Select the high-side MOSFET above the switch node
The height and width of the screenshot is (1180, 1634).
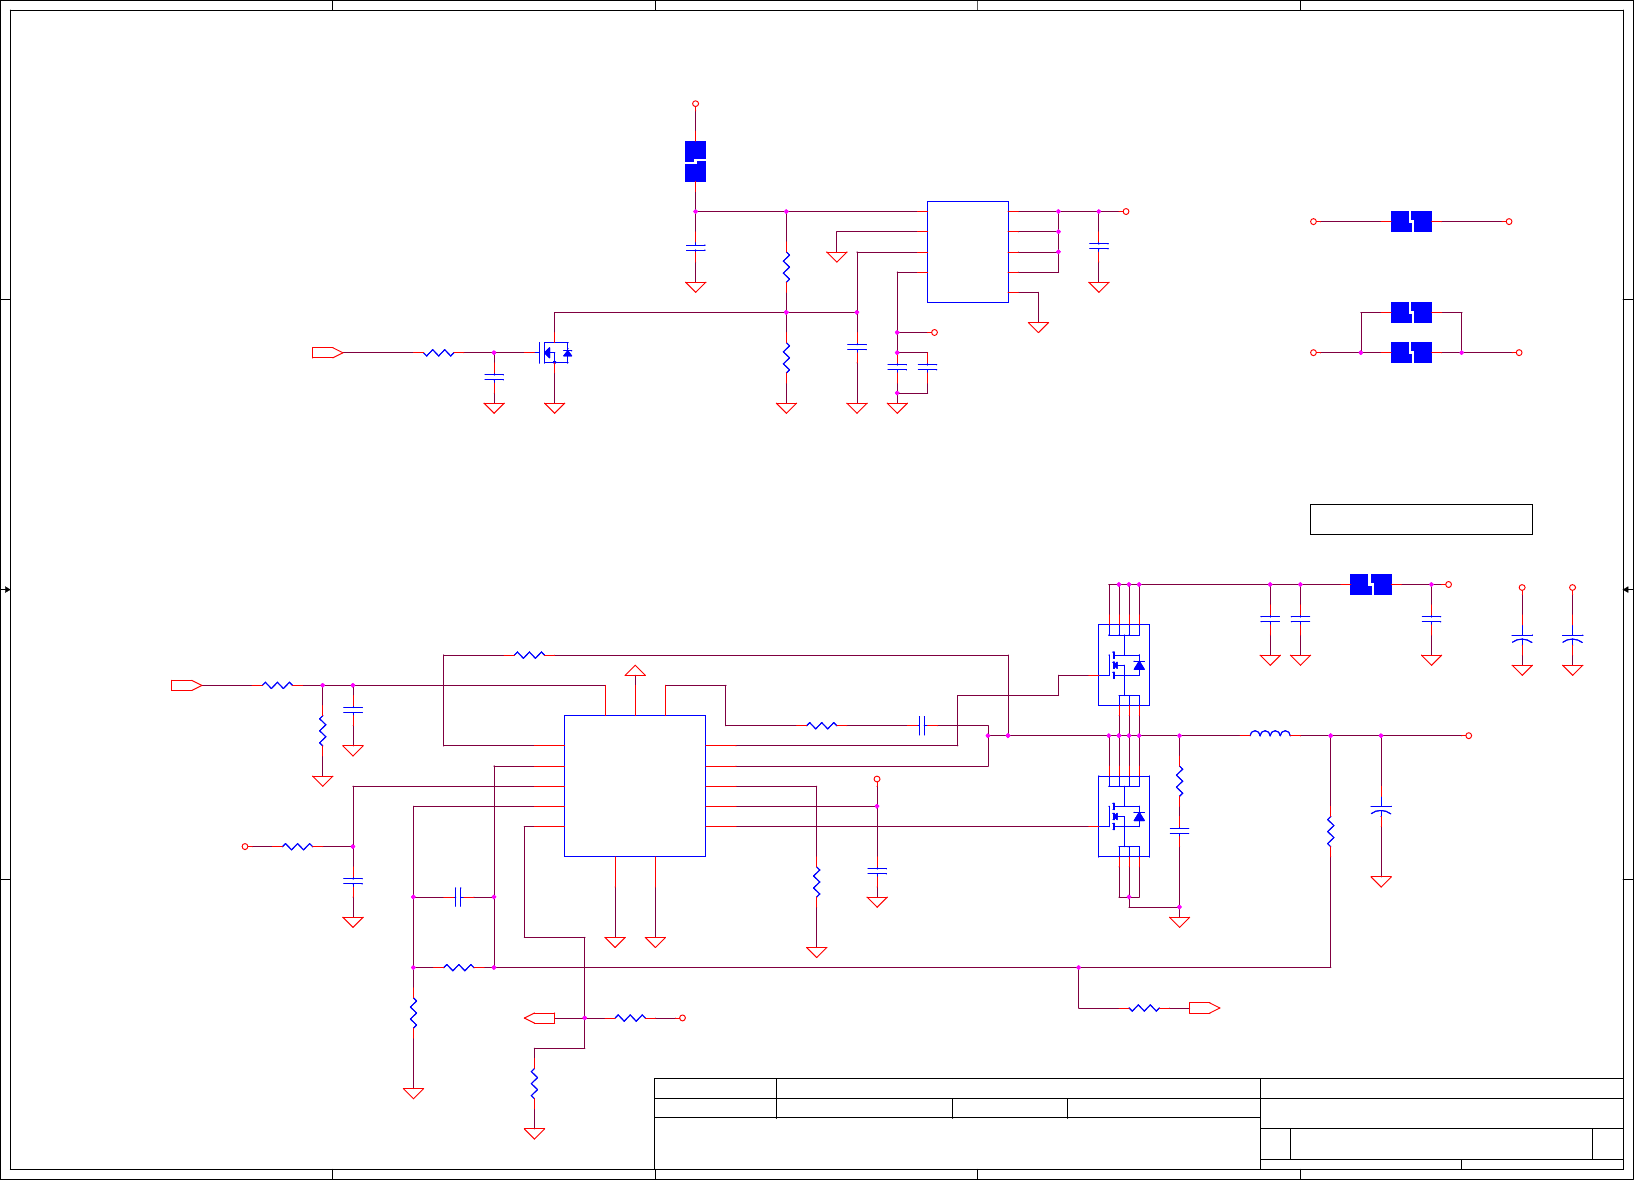click(1124, 665)
